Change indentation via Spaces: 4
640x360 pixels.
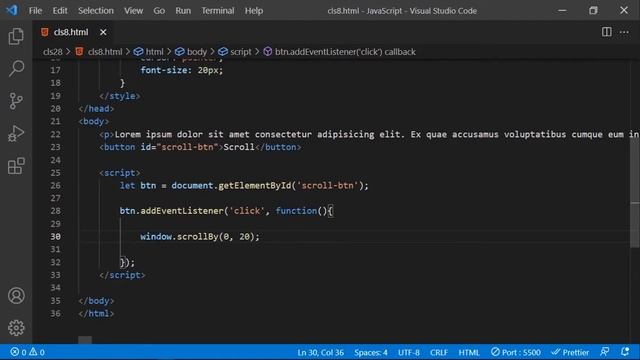tap(371, 352)
